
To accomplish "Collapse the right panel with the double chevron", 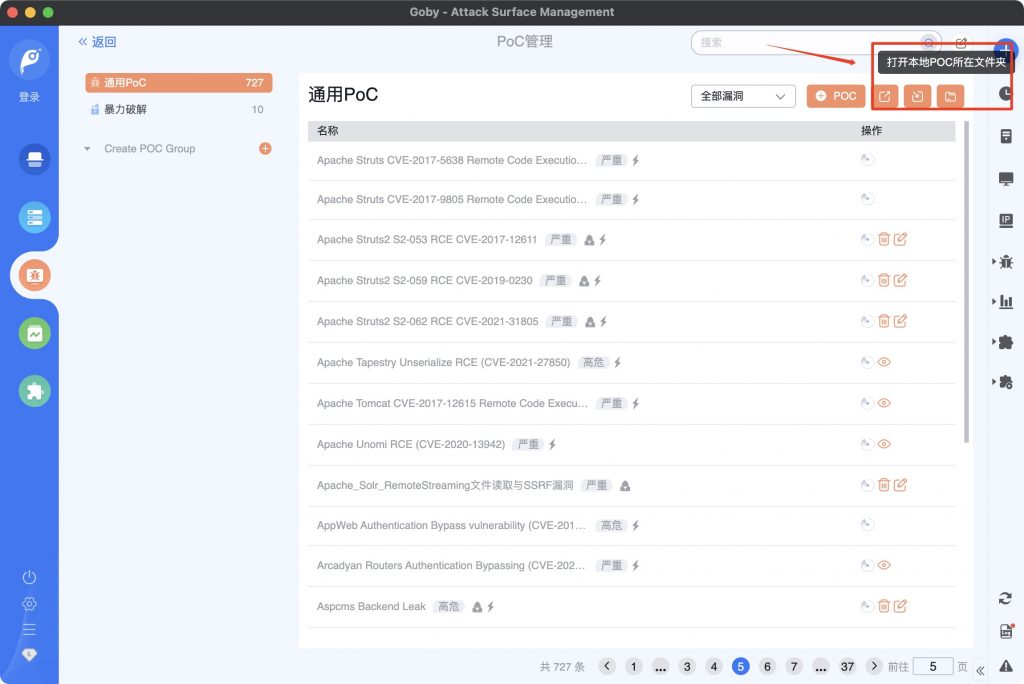I will coord(980,670).
